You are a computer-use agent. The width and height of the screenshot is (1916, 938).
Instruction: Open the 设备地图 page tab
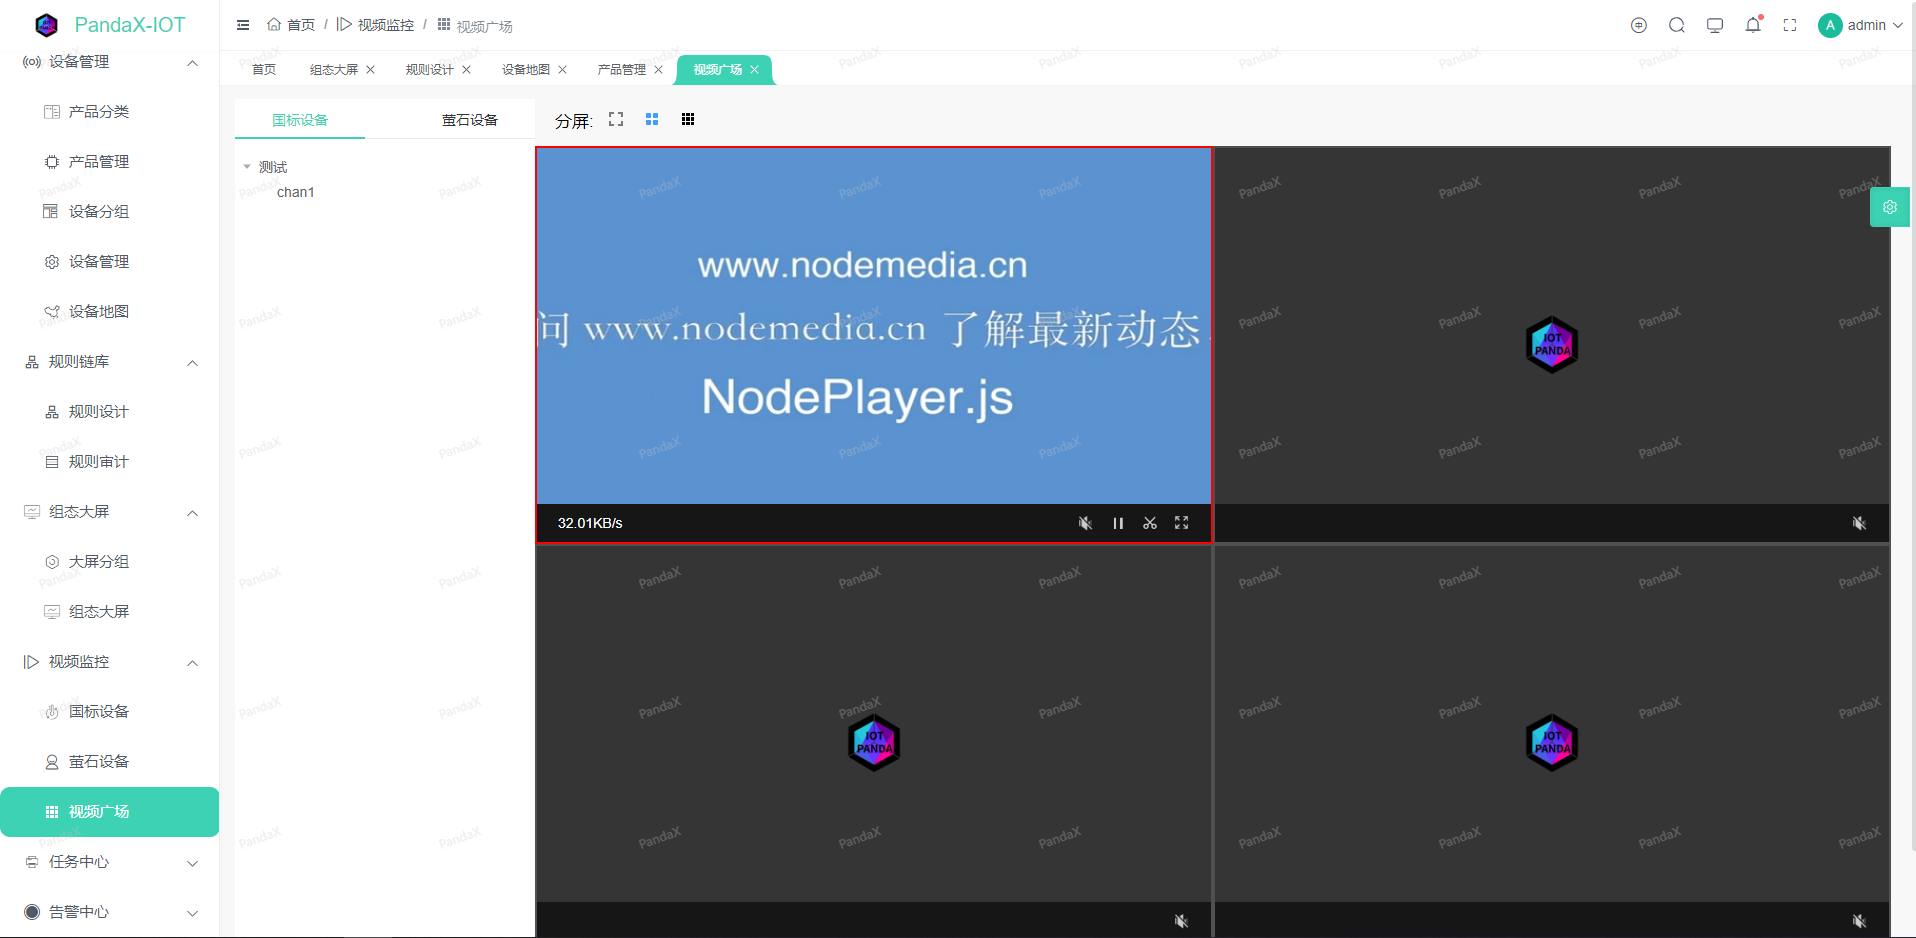[x=526, y=69]
